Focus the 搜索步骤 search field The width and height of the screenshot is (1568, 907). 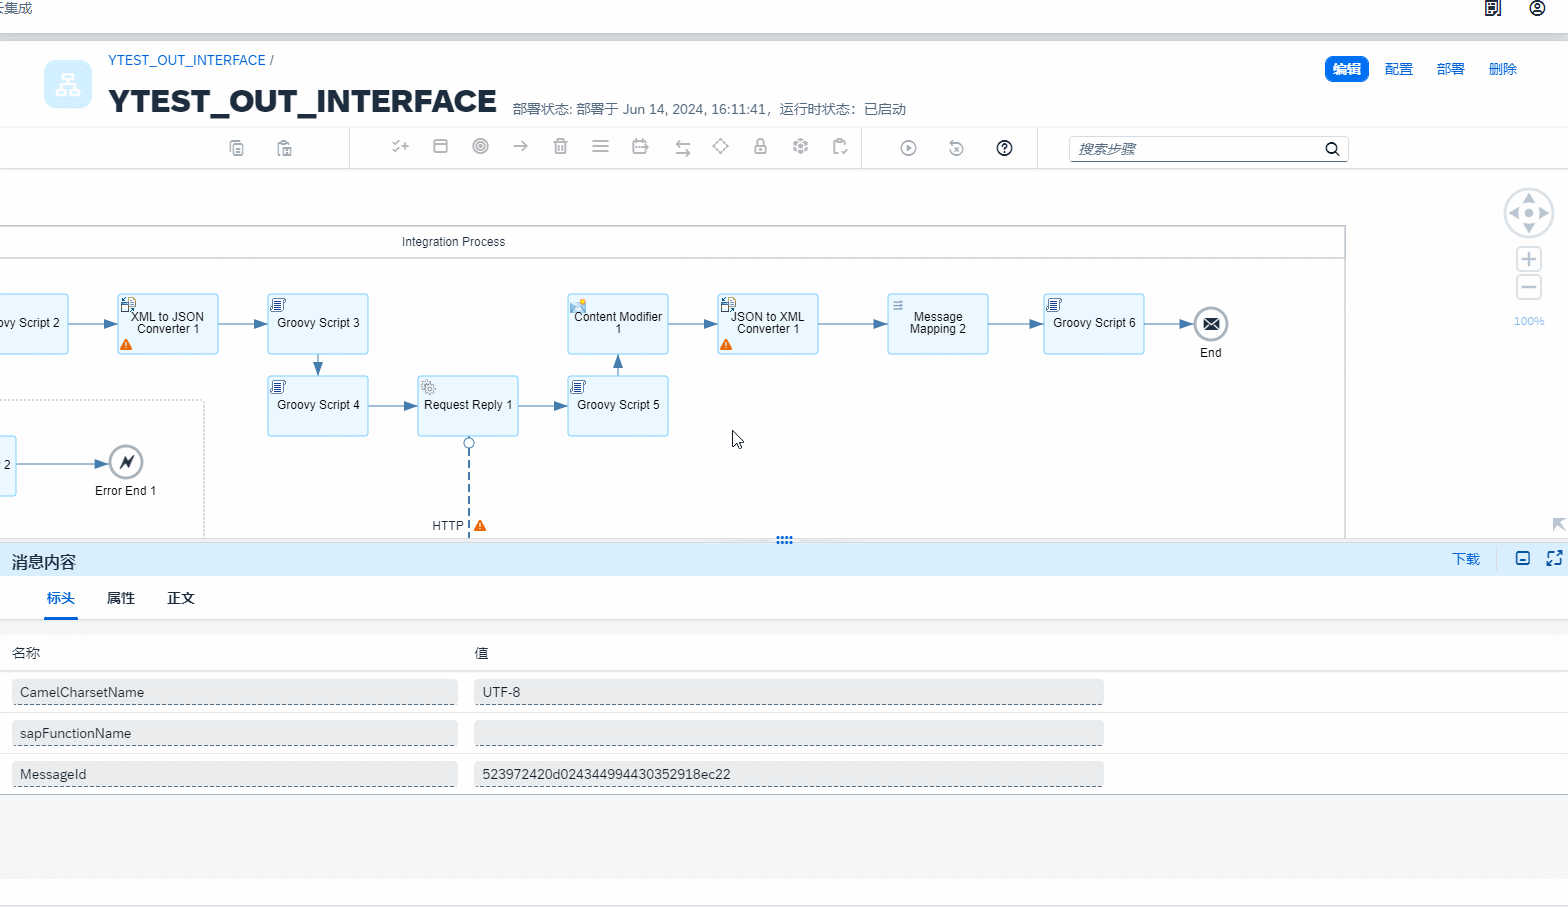coord(1195,149)
